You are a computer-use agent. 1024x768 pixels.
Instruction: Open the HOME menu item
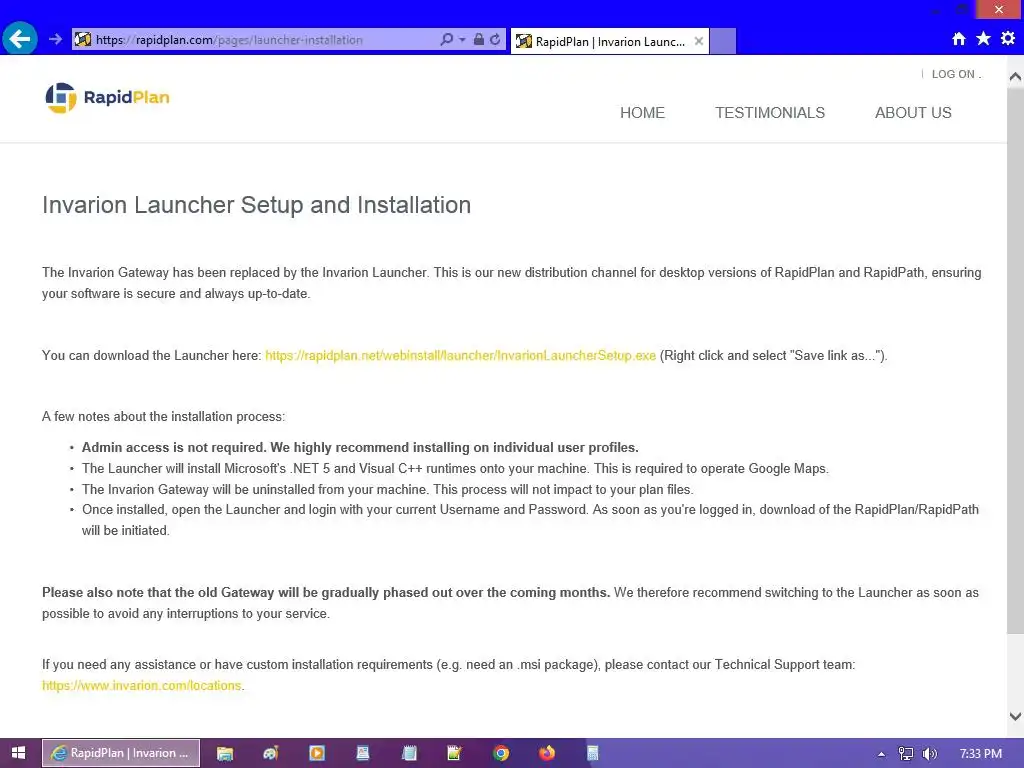pyautogui.click(x=642, y=113)
